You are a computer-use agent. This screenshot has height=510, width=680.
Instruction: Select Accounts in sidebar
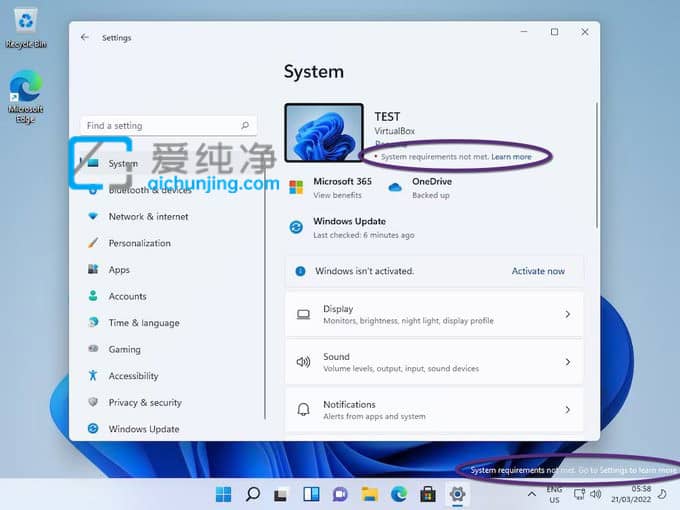[x=128, y=296]
